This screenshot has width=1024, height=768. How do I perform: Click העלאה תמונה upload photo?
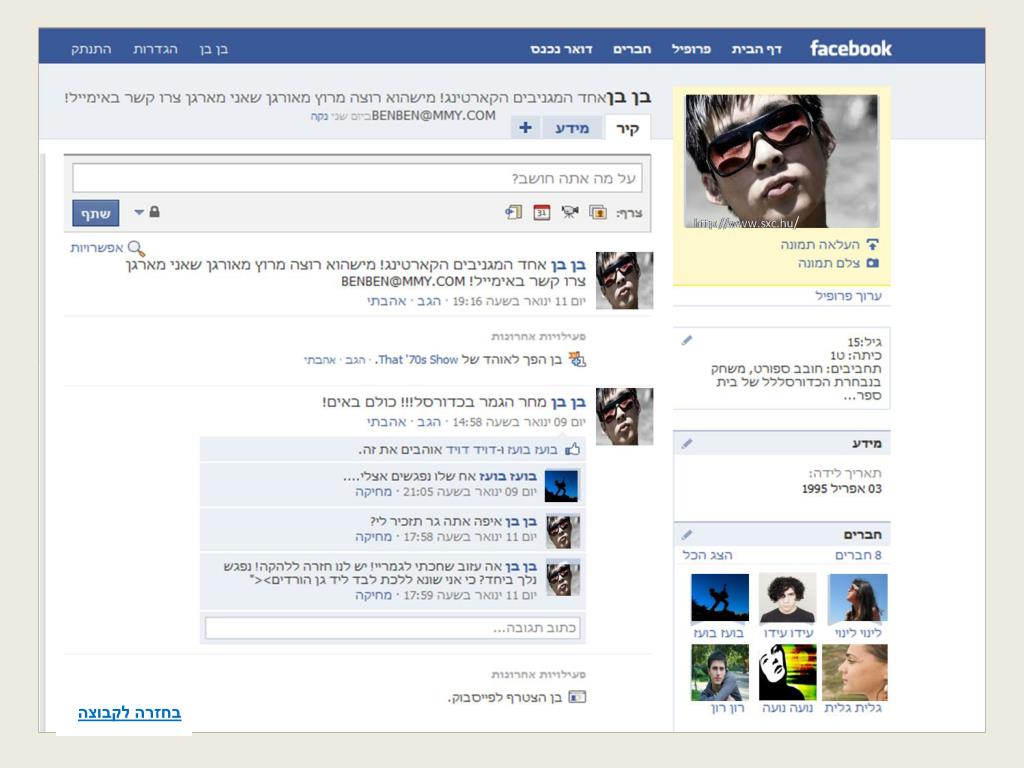pos(820,245)
